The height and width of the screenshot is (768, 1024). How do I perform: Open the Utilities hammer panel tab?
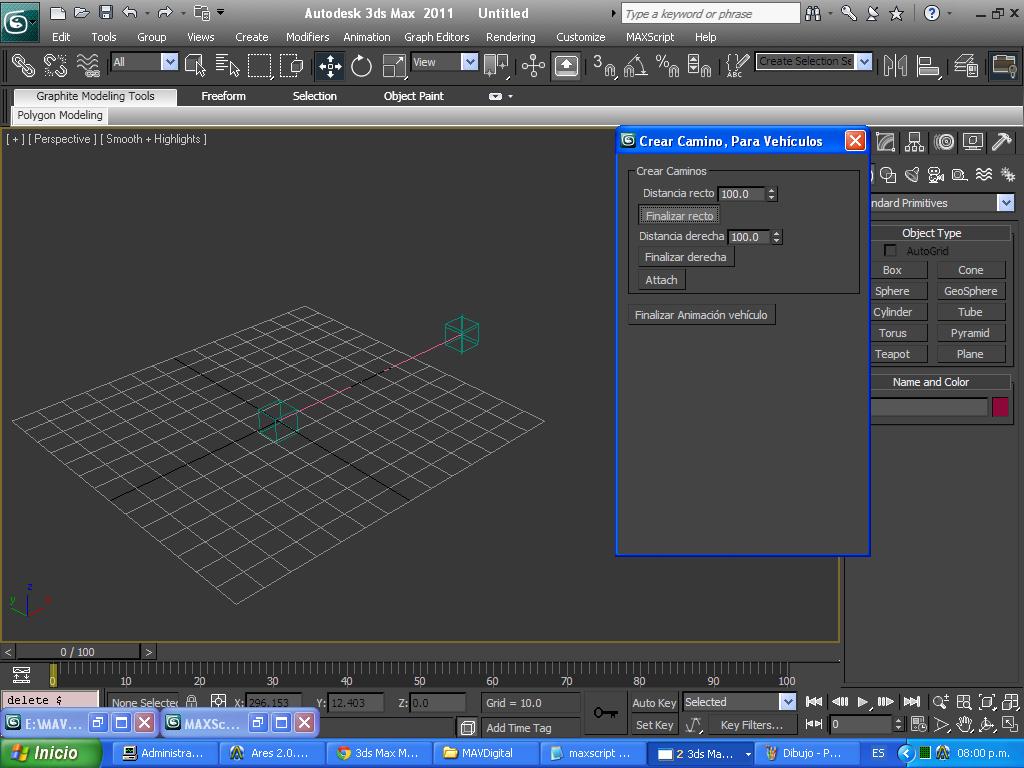[x=1001, y=142]
